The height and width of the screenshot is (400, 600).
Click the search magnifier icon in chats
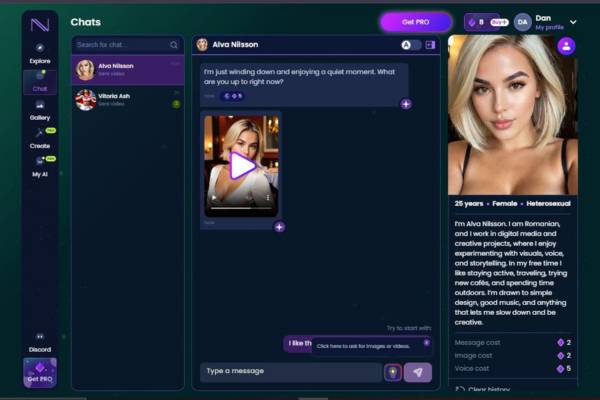174,45
